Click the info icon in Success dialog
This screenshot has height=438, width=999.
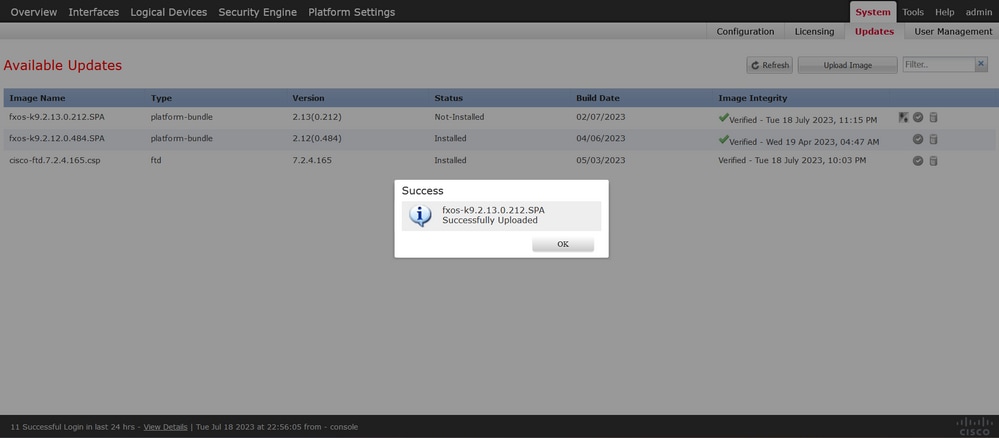pyautogui.click(x=420, y=215)
